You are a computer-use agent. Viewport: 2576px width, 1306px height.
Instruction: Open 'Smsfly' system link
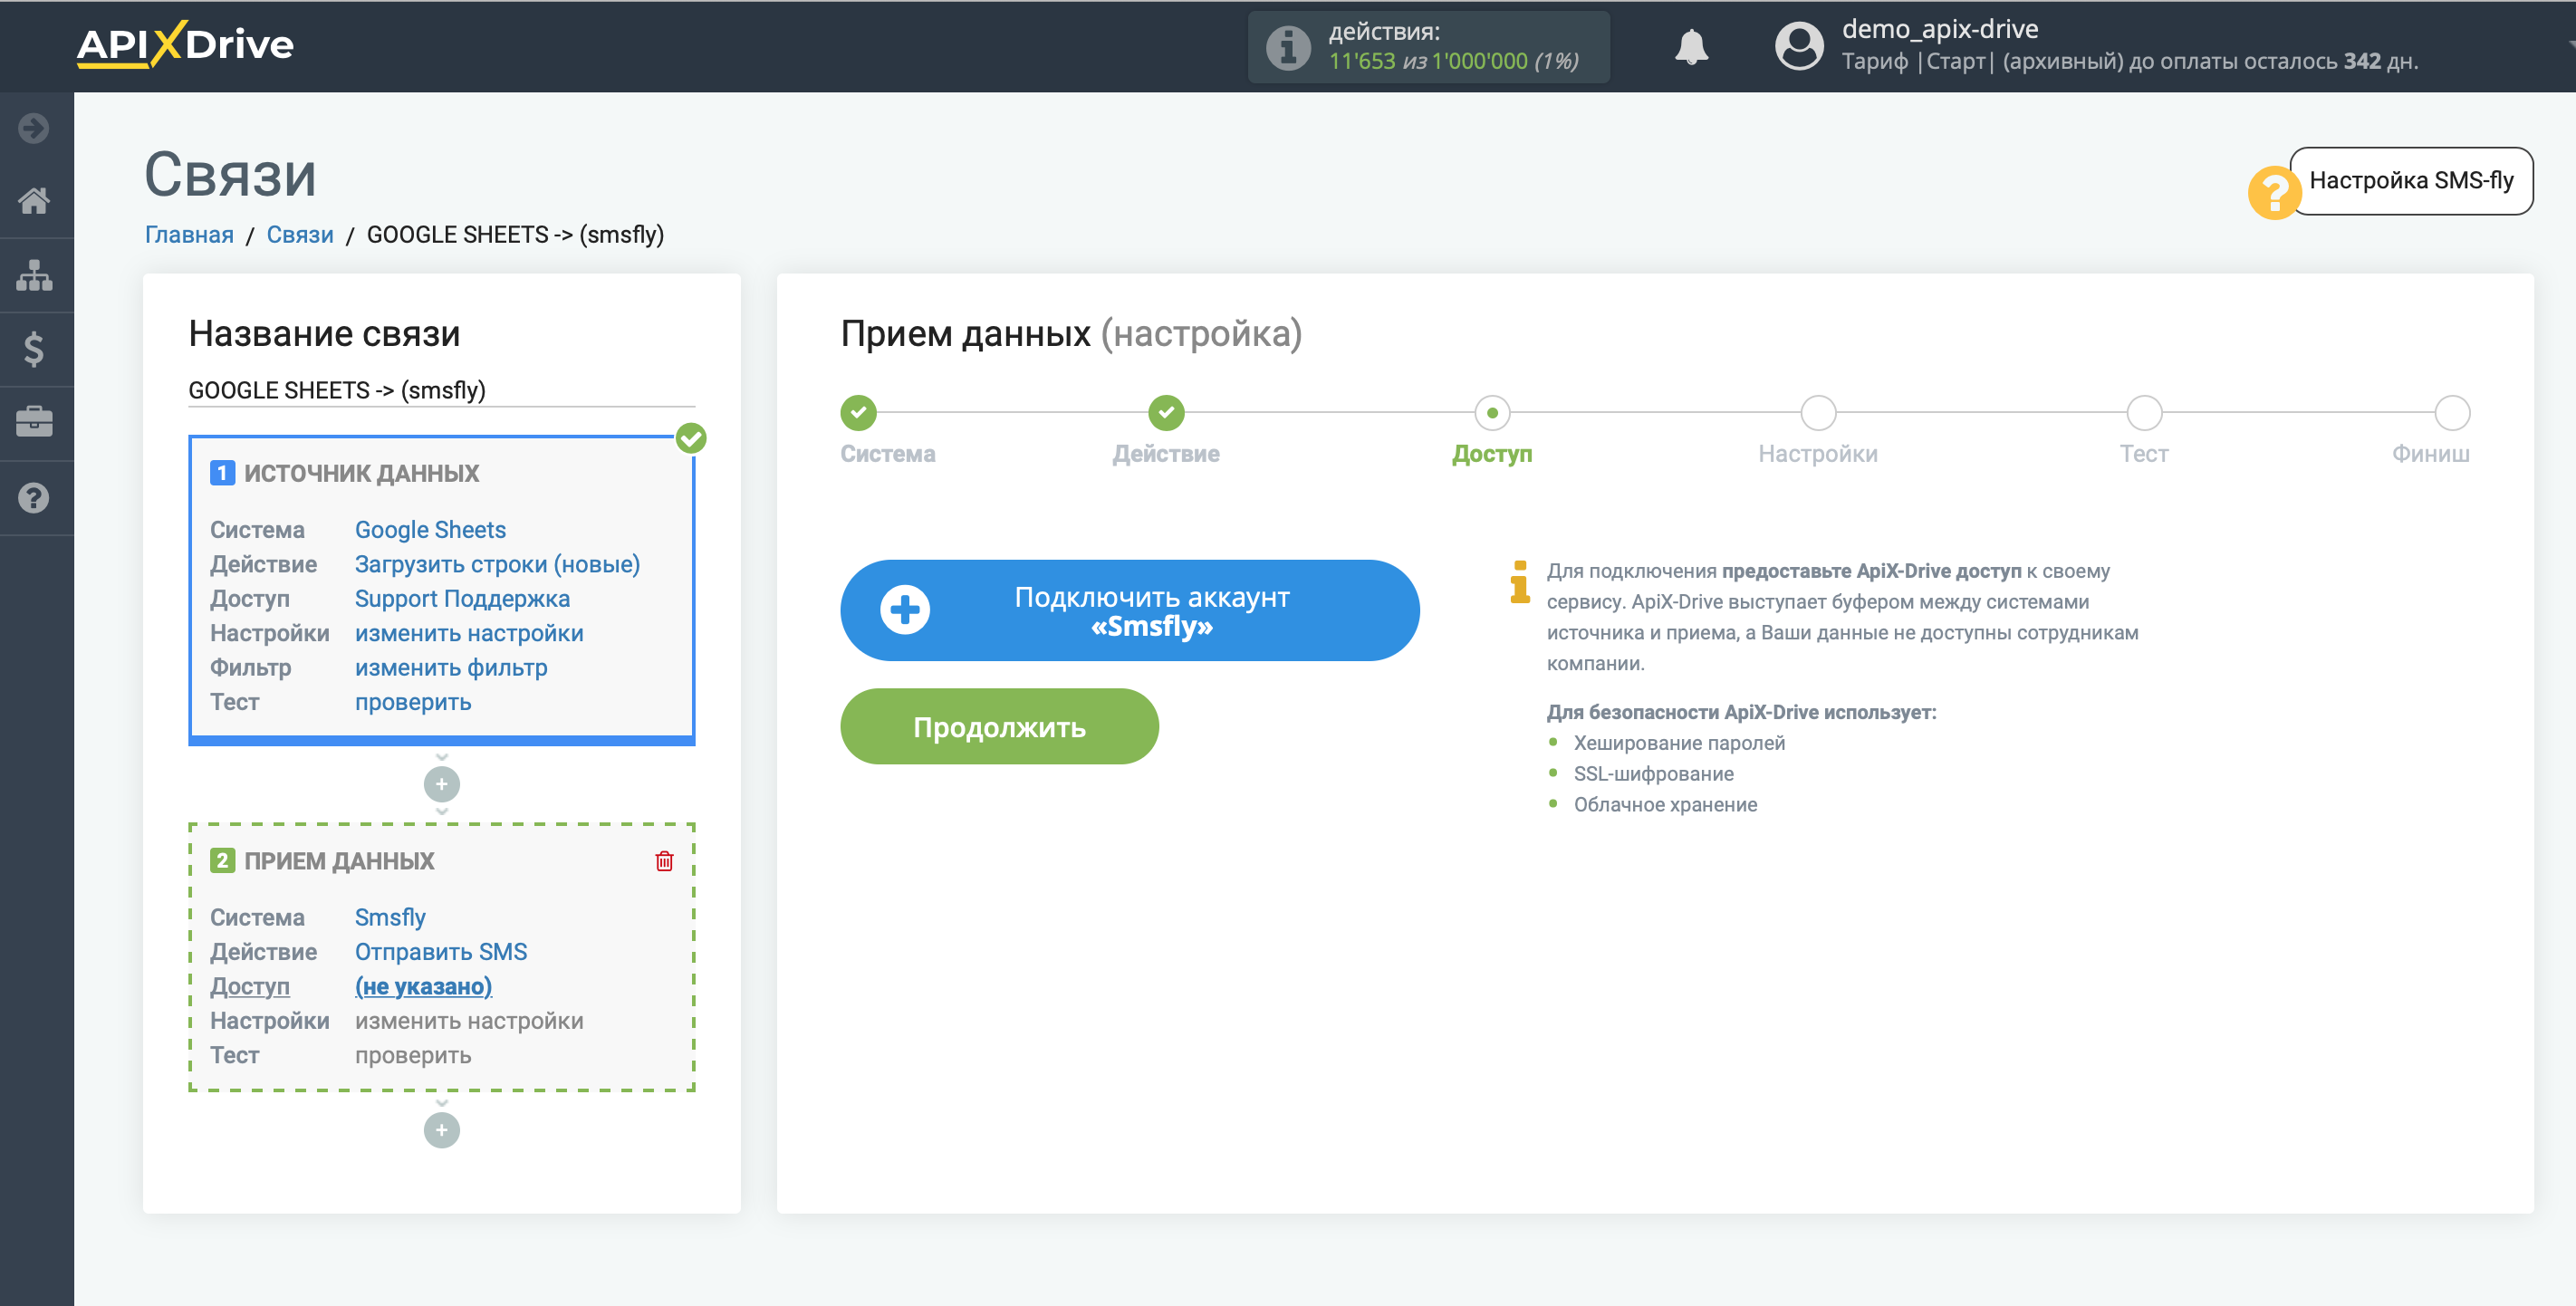coord(390,917)
